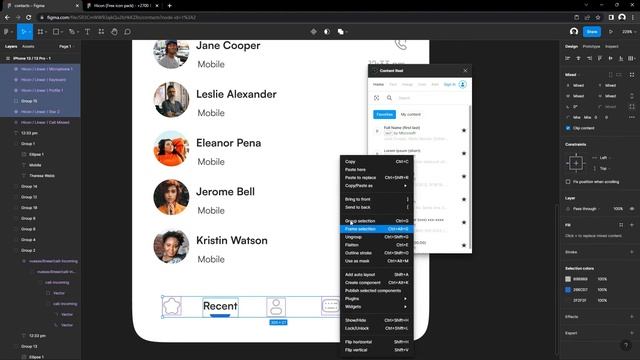
Task: Click the Align vertical centers icon
Action: pos(611,58)
